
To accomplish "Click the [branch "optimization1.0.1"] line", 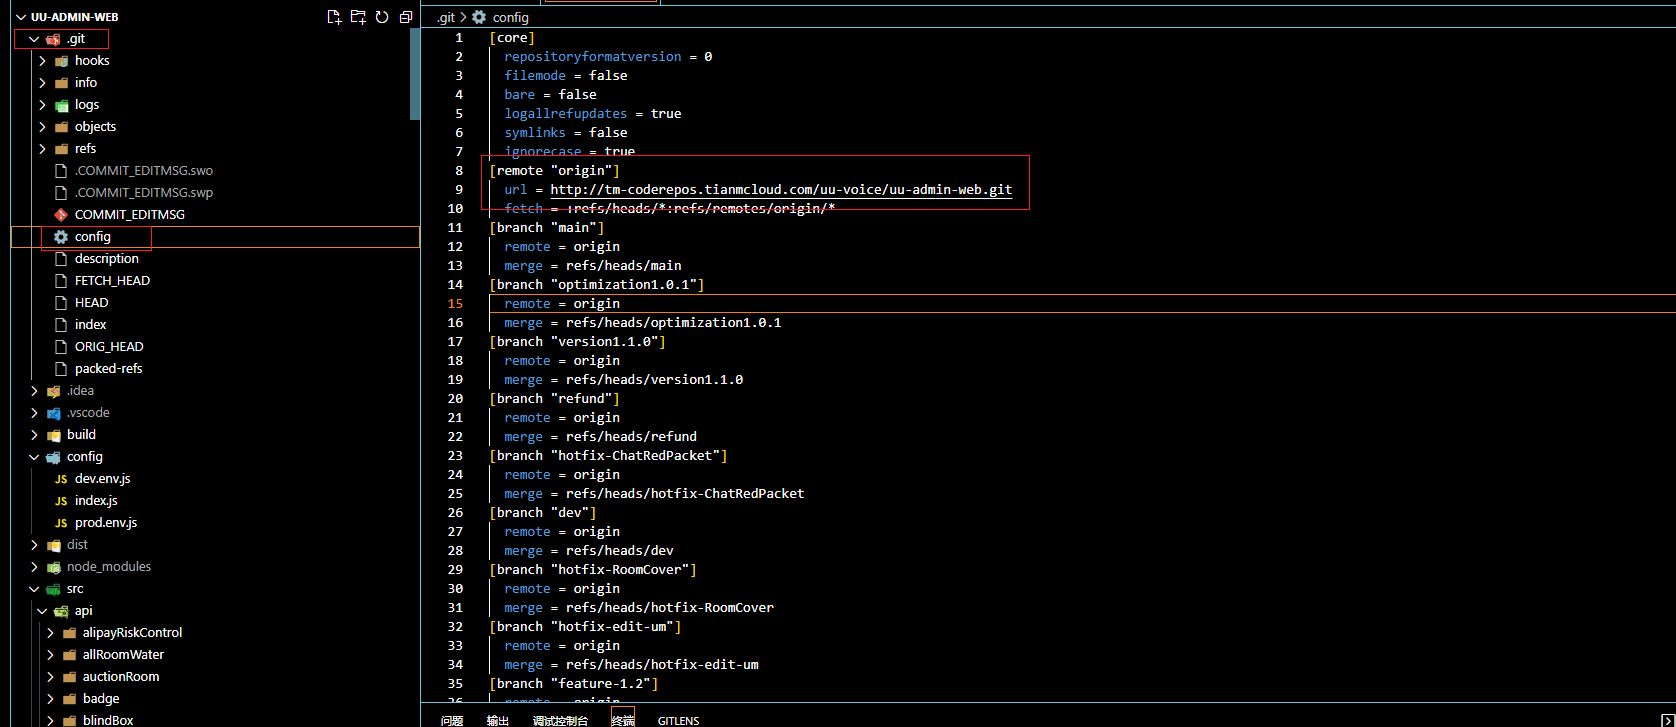I will (597, 285).
